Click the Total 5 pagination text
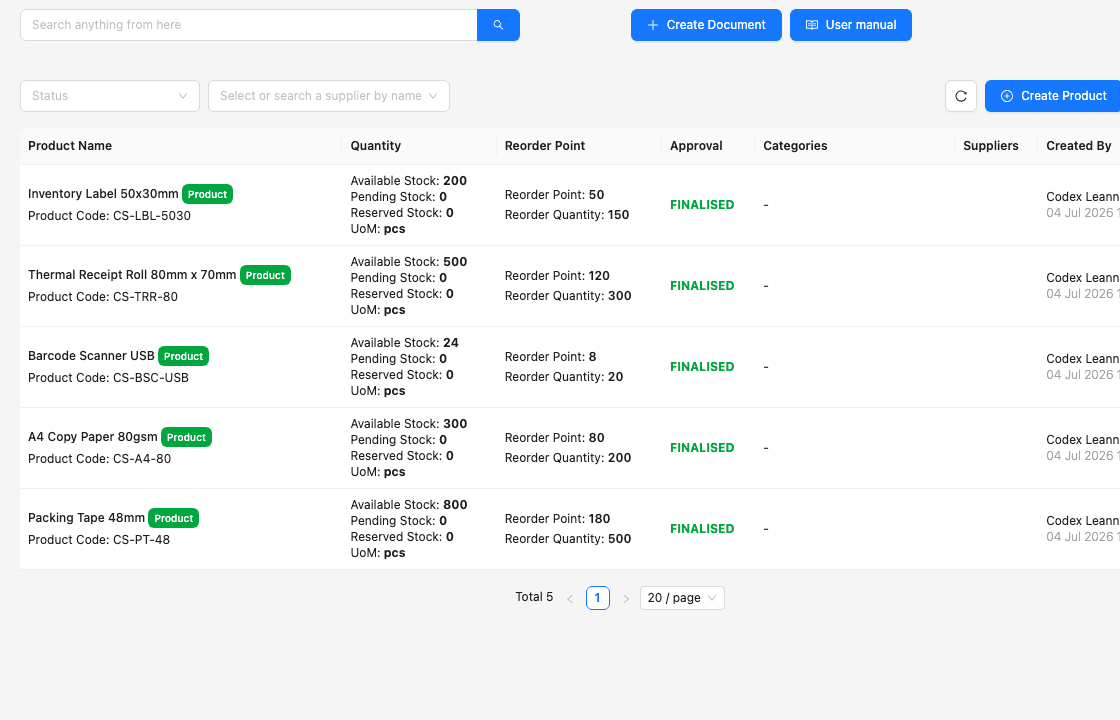 click(x=534, y=597)
